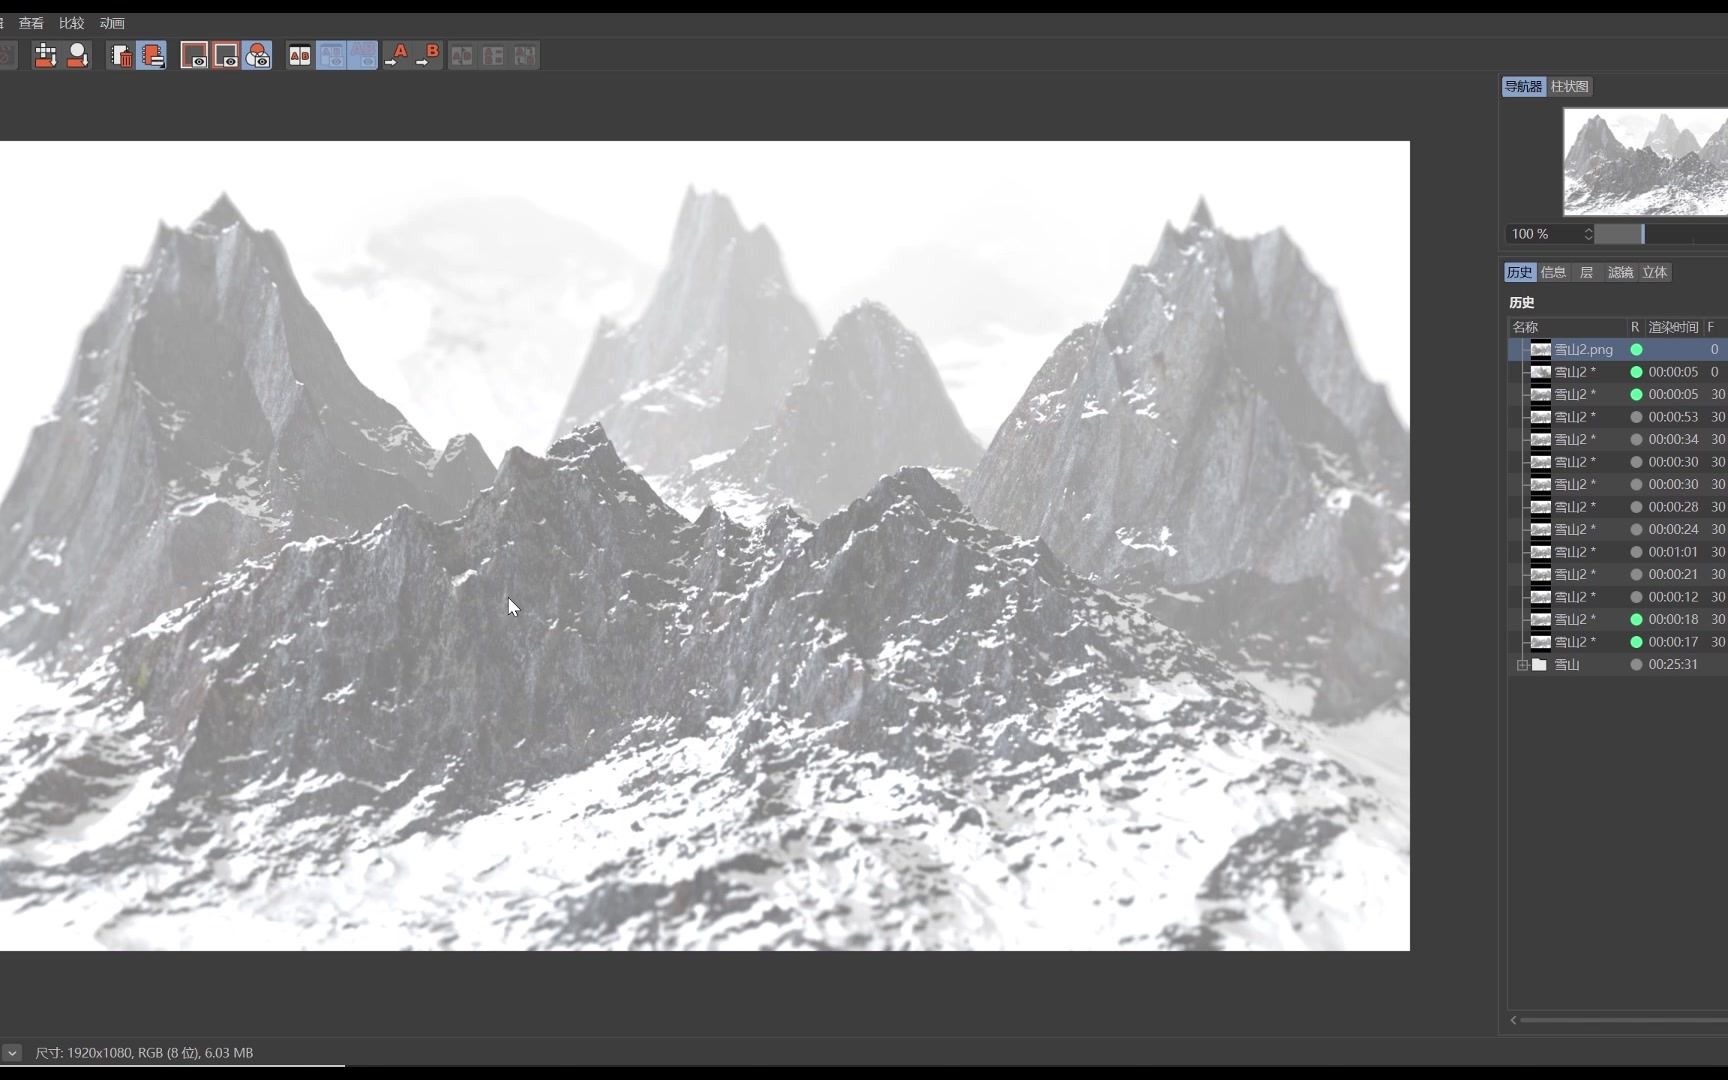Switch to the 柱状图 tab
Viewport: 1728px width, 1080px height.
[1569, 86]
